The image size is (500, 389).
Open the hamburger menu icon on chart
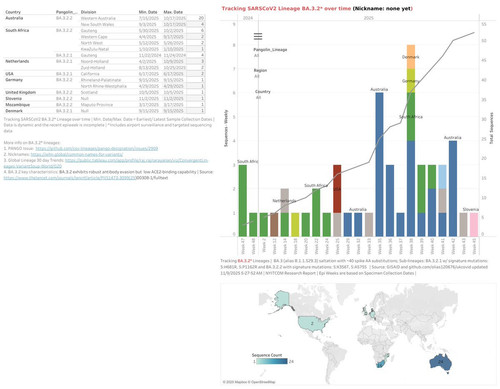pyautogui.click(x=258, y=36)
